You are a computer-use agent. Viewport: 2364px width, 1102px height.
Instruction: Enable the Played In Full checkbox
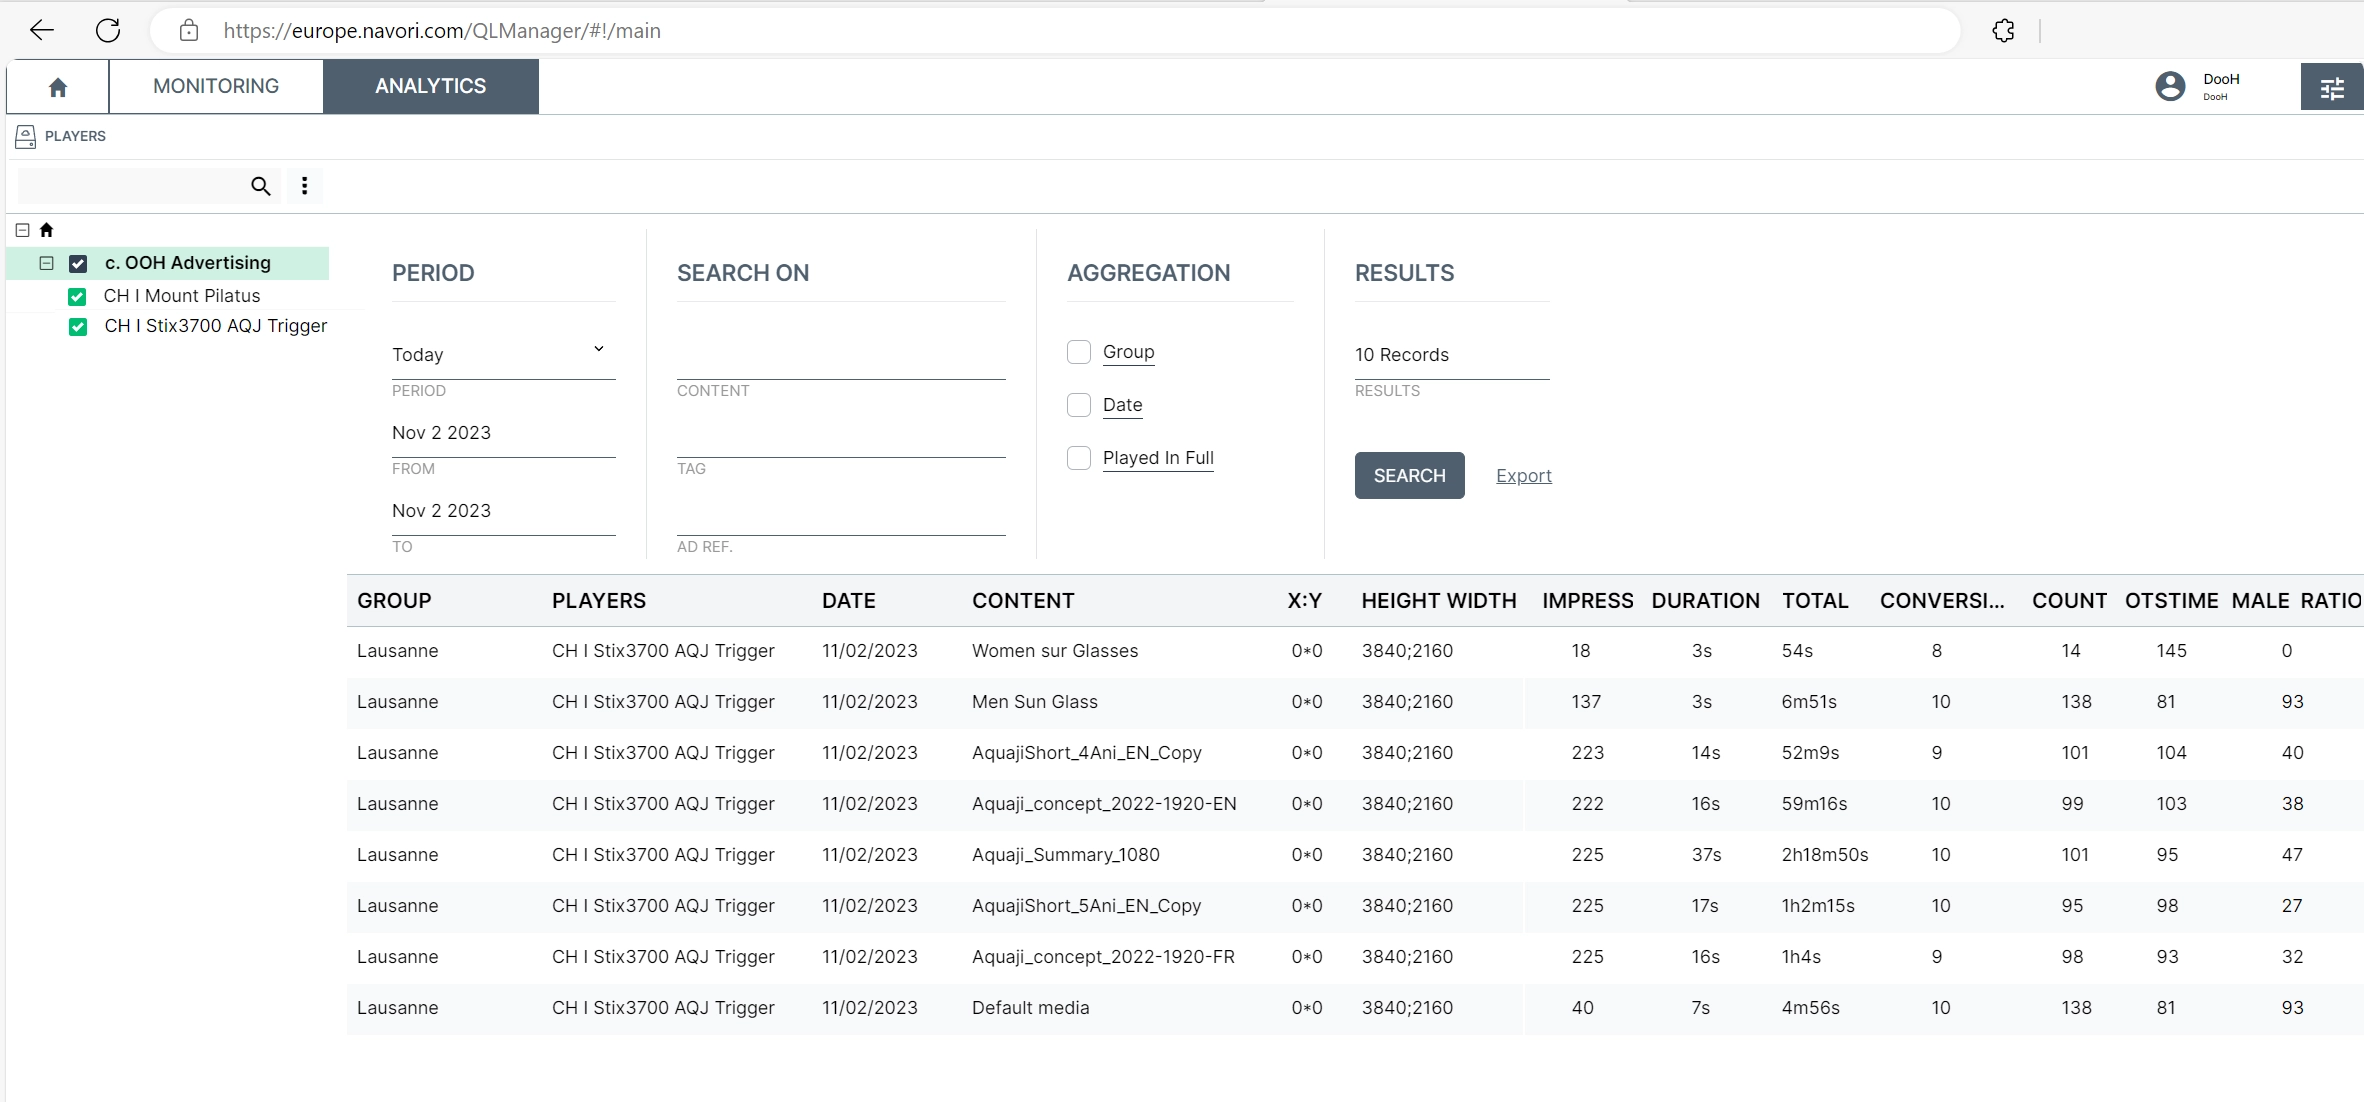click(x=1079, y=458)
